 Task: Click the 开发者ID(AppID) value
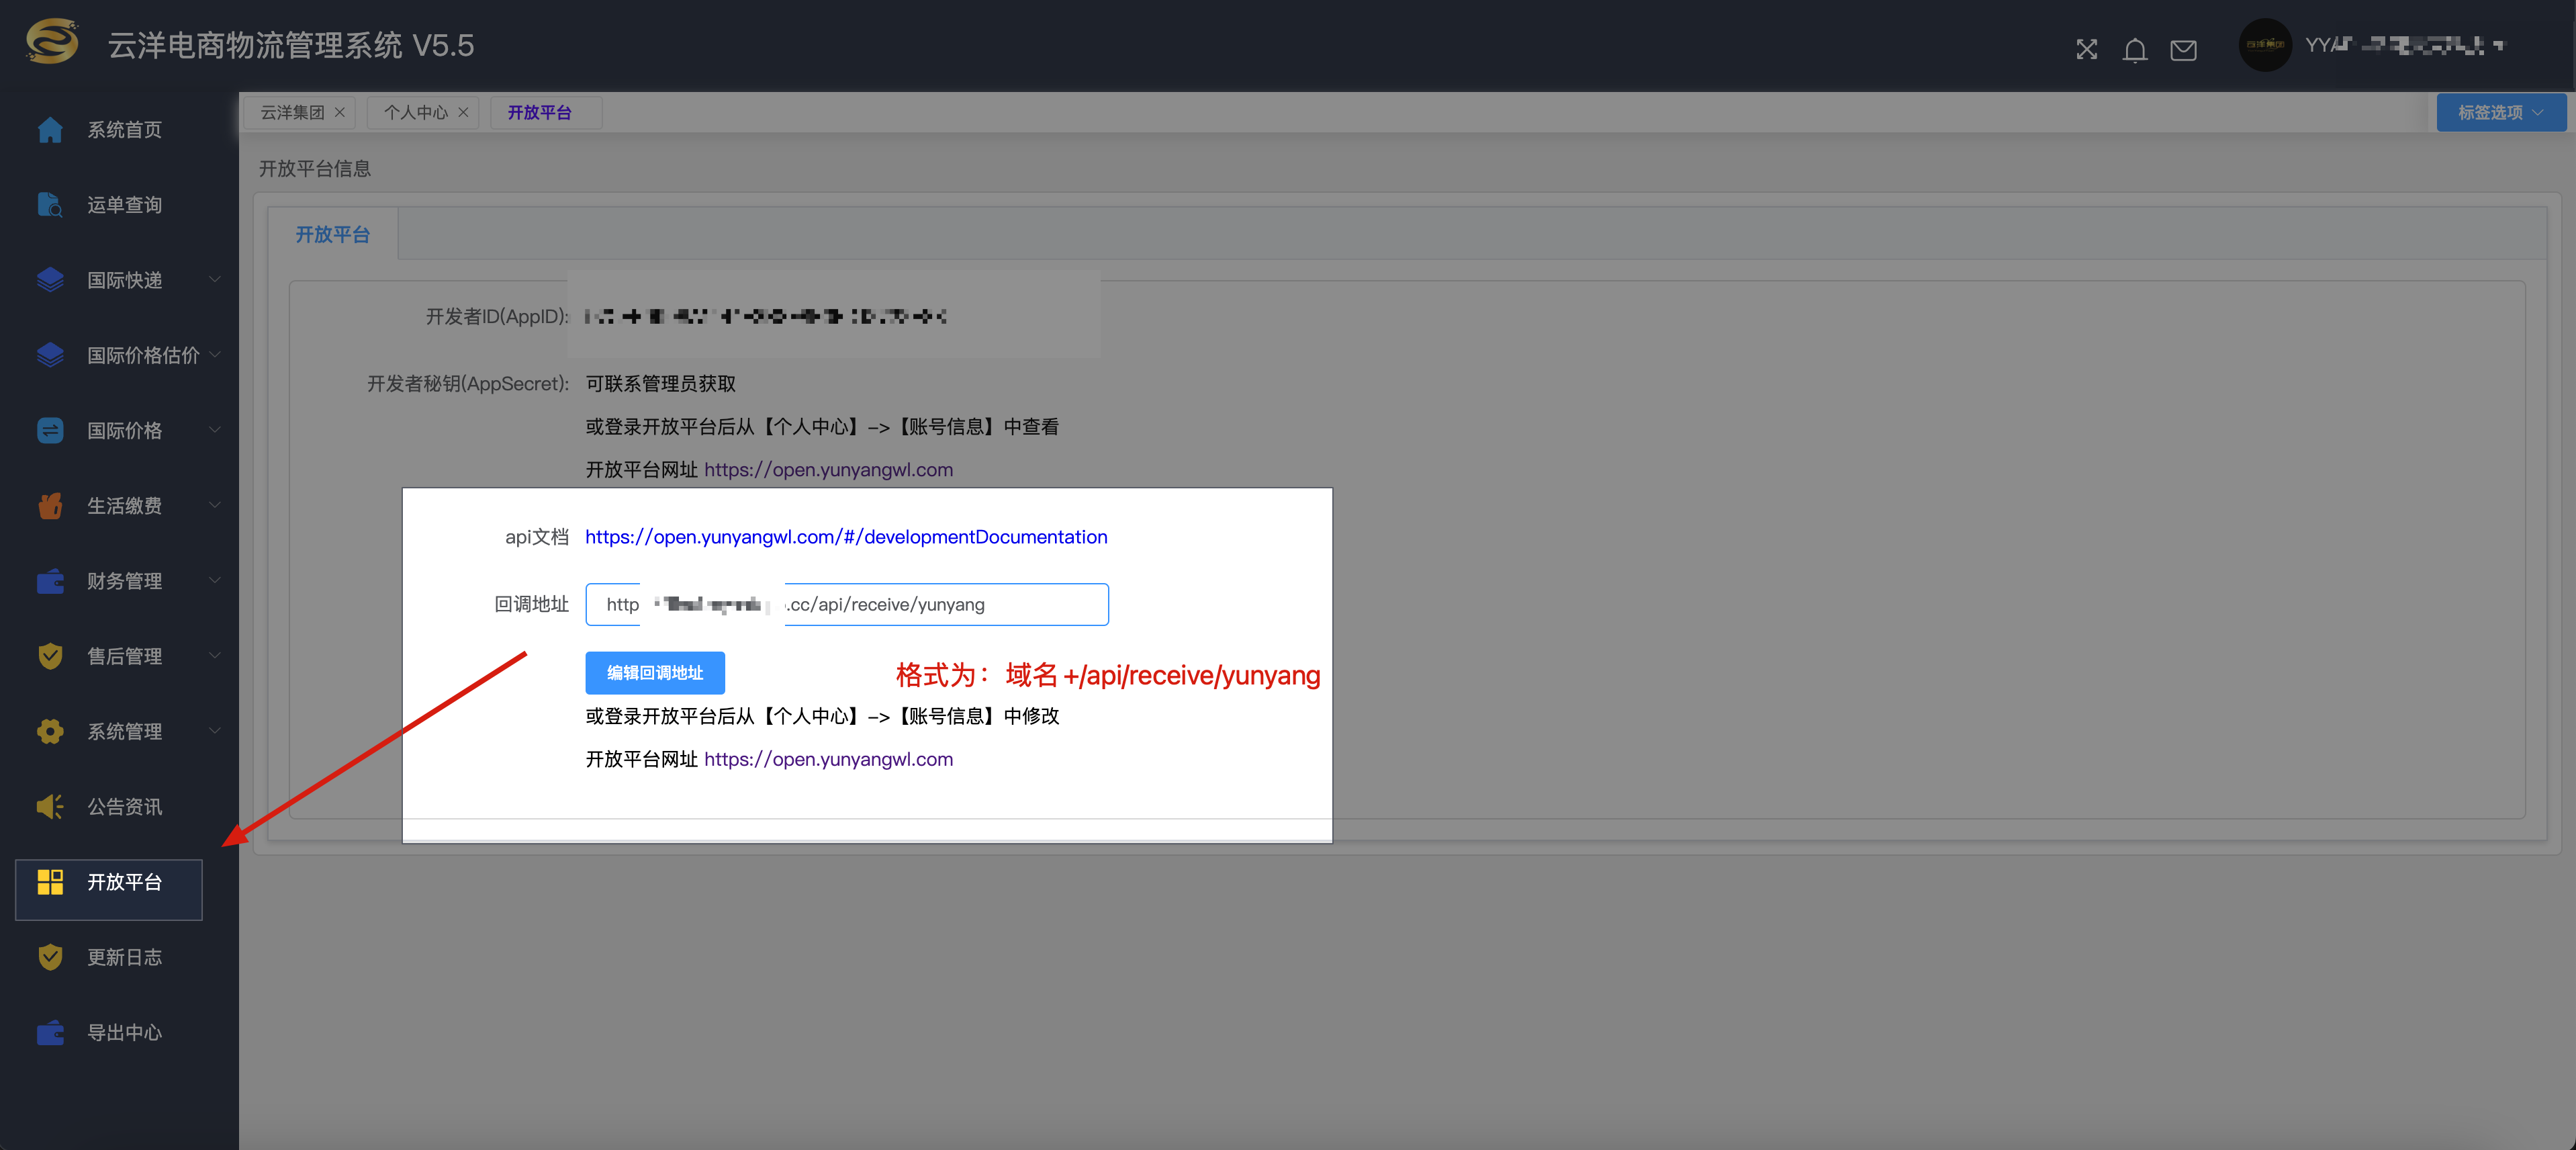click(765, 317)
